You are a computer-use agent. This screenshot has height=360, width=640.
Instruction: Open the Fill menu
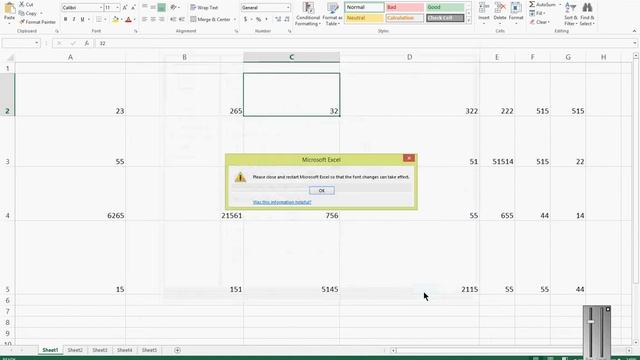pos(538,13)
